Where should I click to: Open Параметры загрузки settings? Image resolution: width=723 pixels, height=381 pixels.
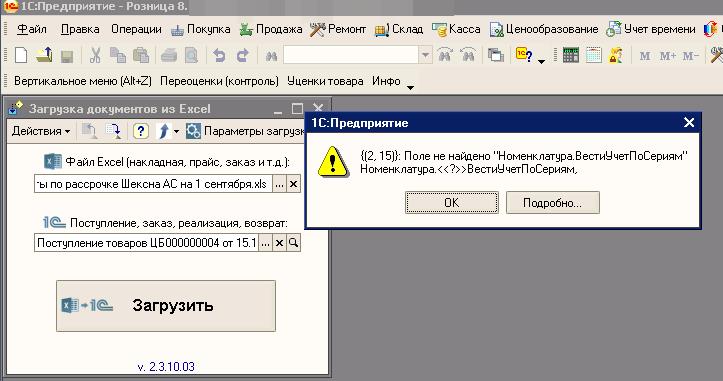[246, 131]
